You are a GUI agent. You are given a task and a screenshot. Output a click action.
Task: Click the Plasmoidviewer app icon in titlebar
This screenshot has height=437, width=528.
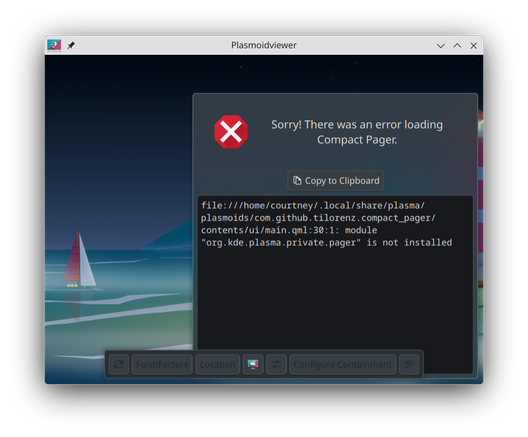pyautogui.click(x=54, y=45)
